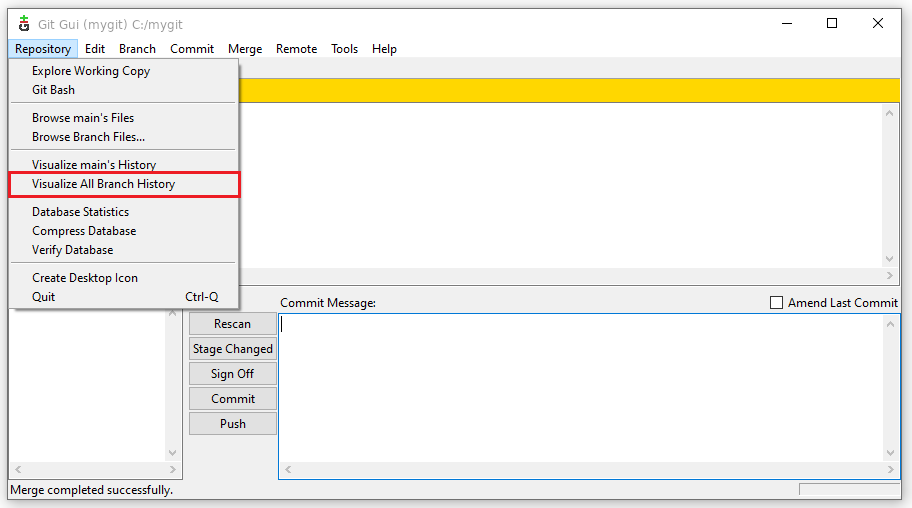
Task: Select Browse main's Files
Action: pos(124,118)
